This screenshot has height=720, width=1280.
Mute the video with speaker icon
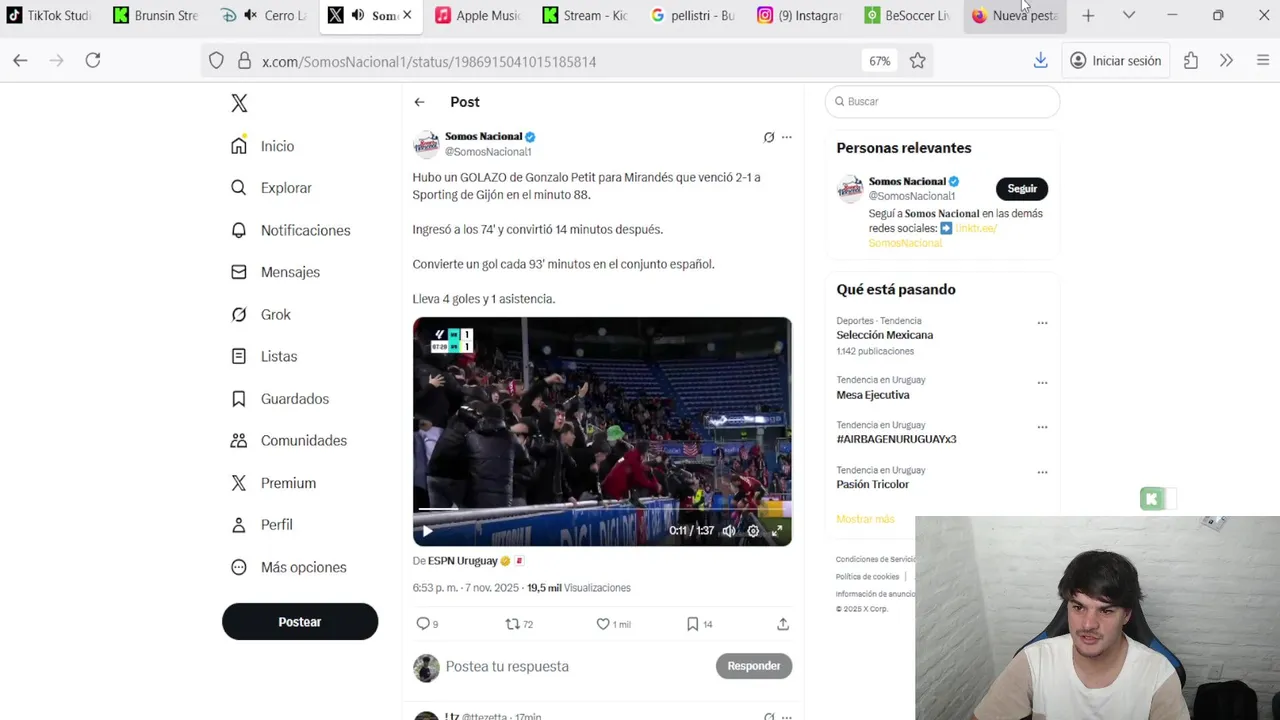[x=729, y=531]
